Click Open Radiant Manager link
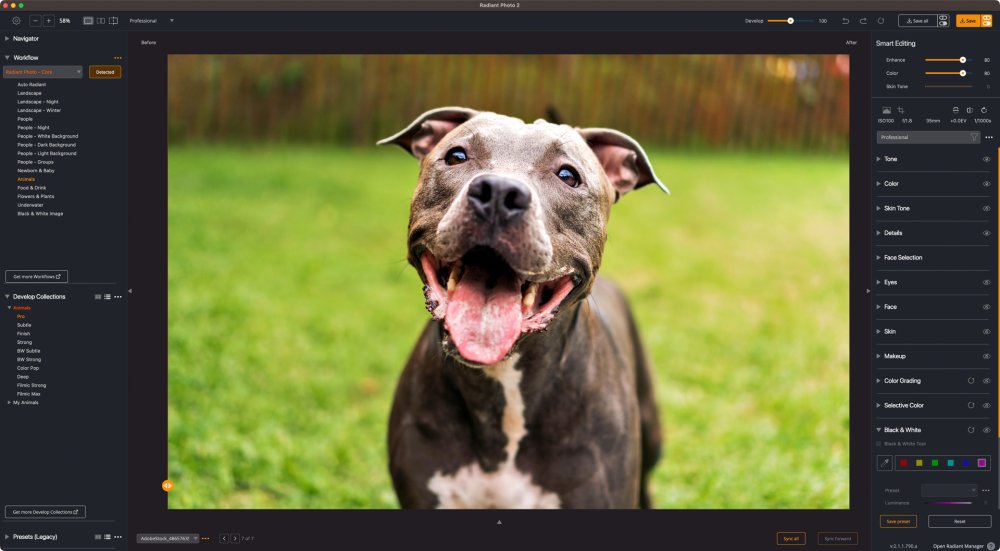 (x=959, y=546)
